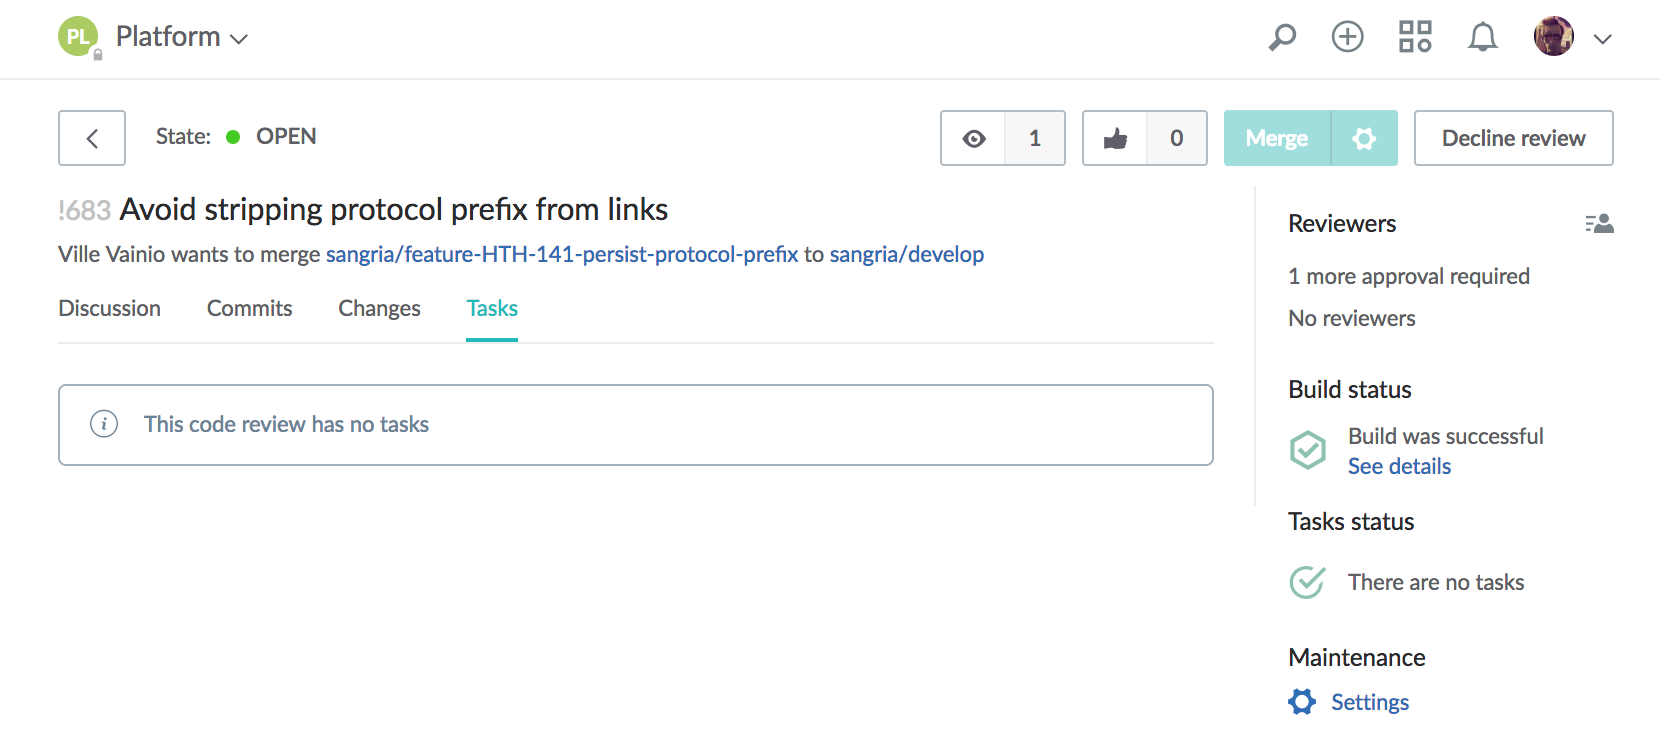The height and width of the screenshot is (756, 1660).
Task: Open the sangria/develop branch link
Action: click(906, 254)
